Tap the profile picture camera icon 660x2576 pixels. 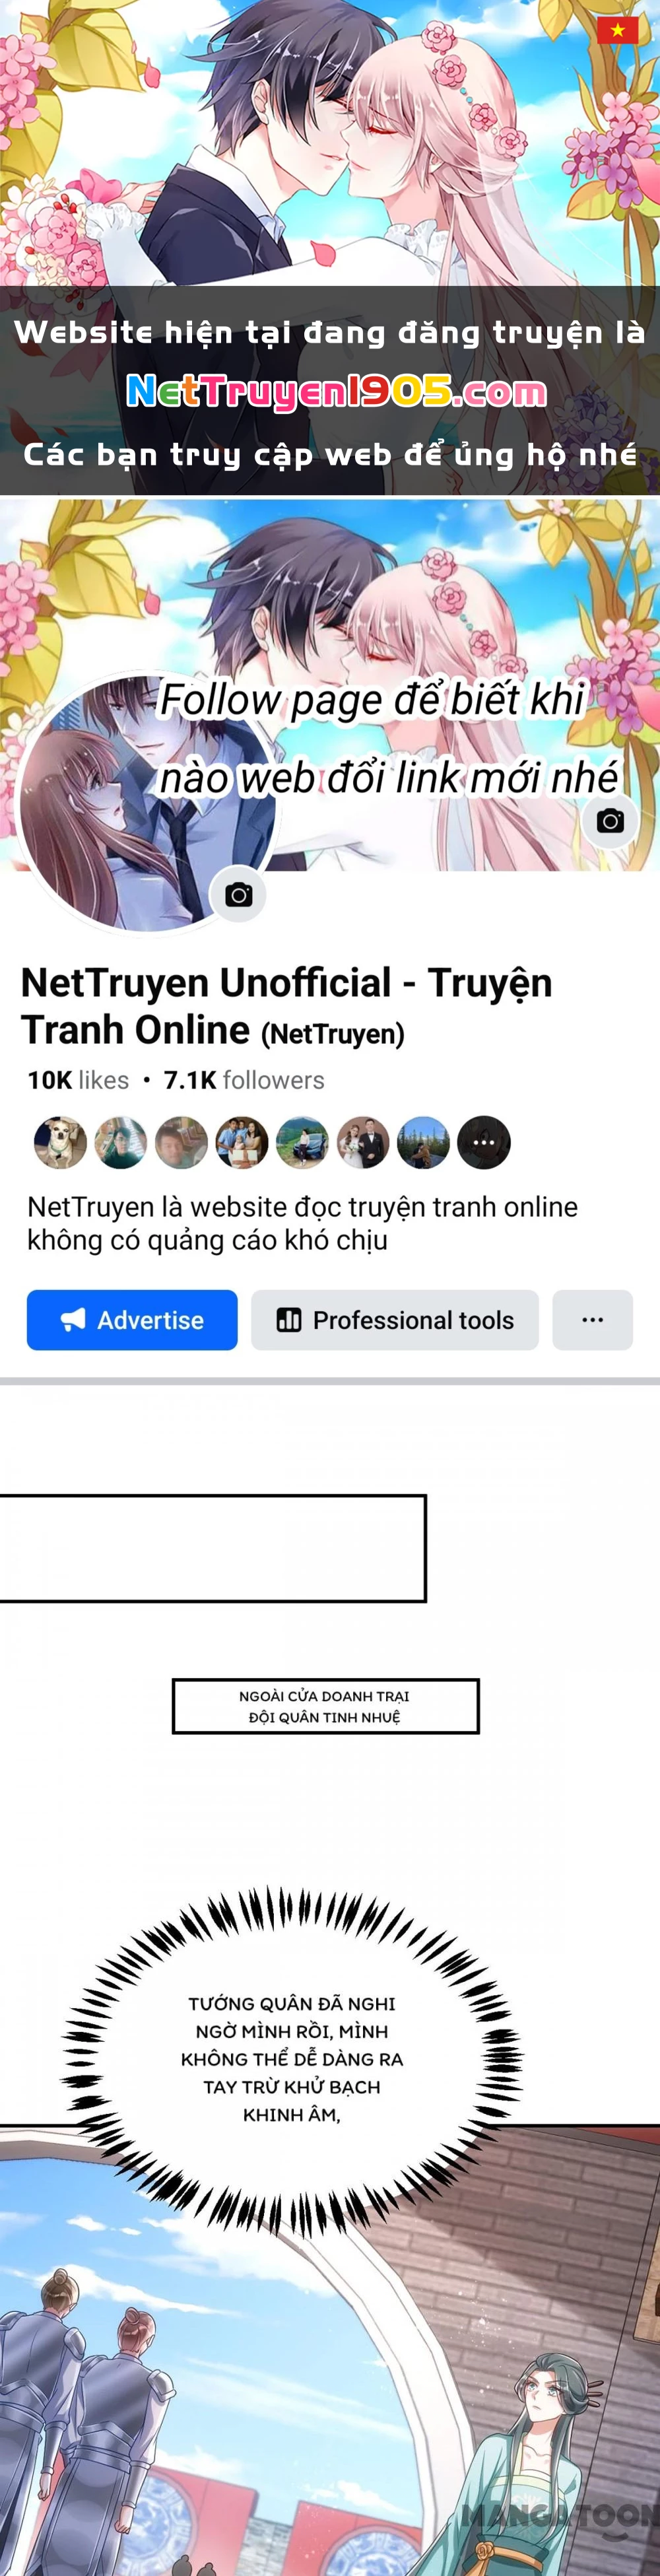(238, 895)
